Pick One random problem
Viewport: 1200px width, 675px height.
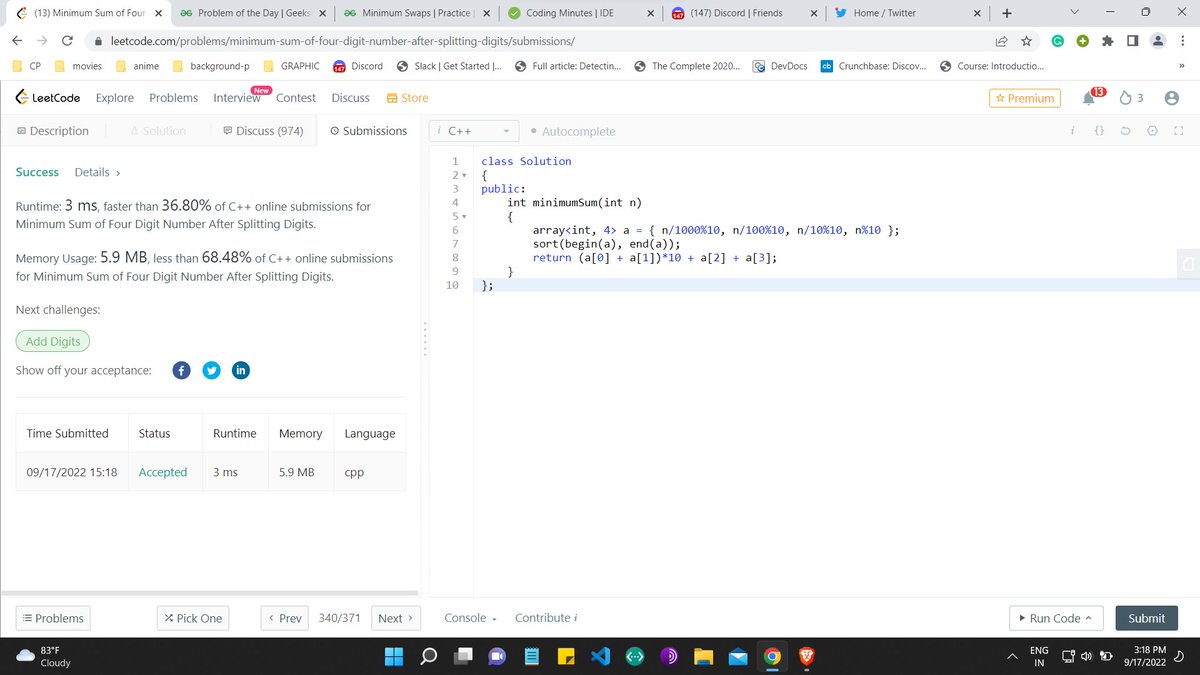pyautogui.click(x=193, y=618)
